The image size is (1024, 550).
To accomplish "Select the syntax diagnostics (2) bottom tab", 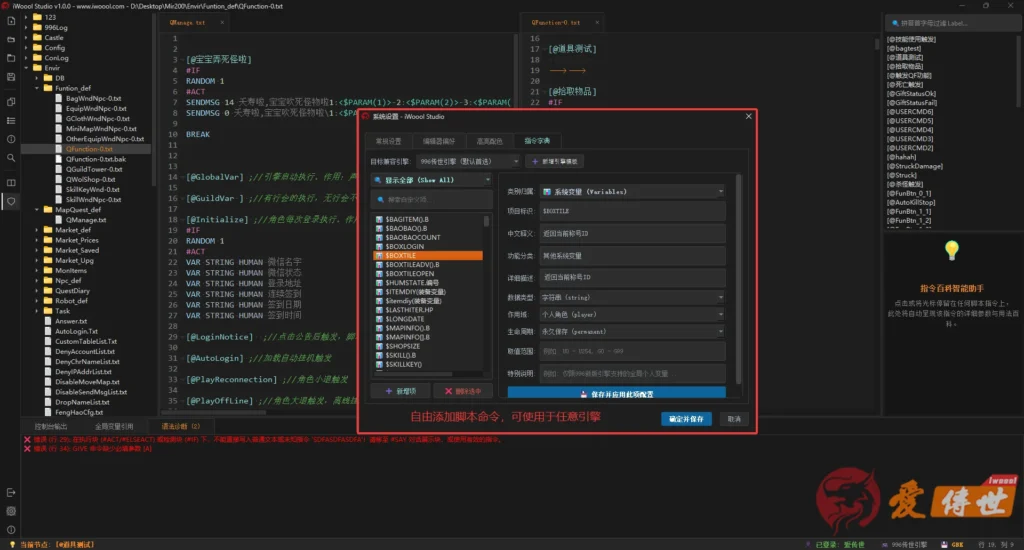I will pyautogui.click(x=181, y=426).
